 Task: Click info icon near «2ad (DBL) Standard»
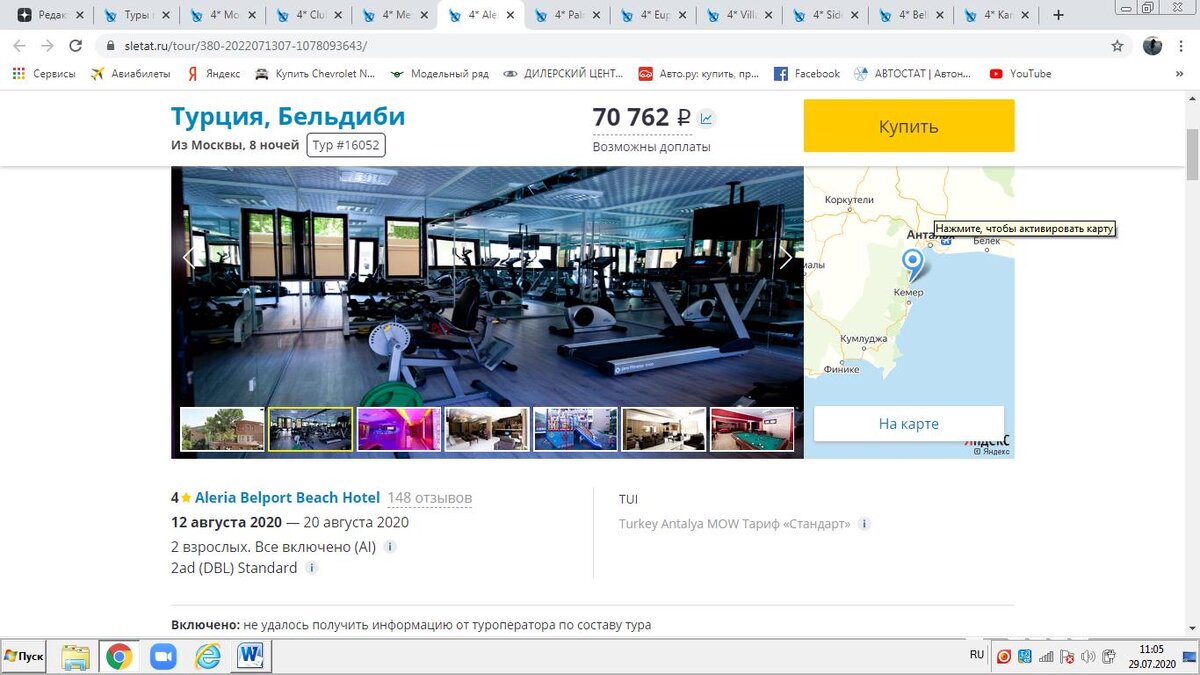311,568
